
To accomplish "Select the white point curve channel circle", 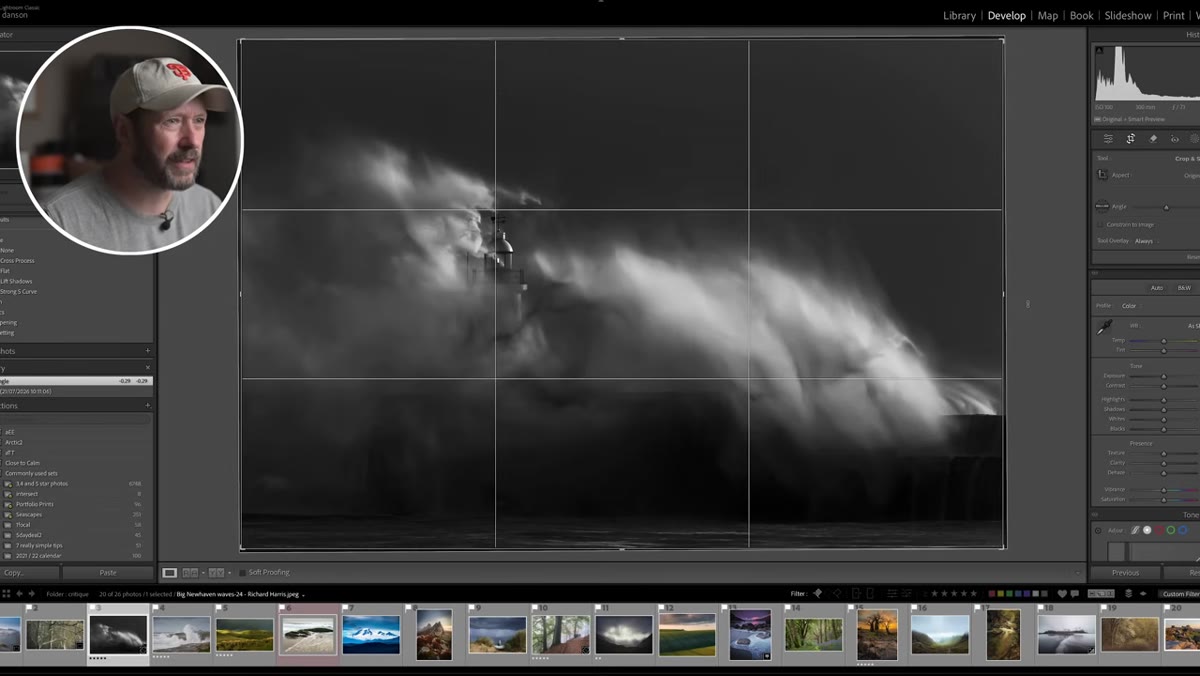I will click(x=1147, y=530).
